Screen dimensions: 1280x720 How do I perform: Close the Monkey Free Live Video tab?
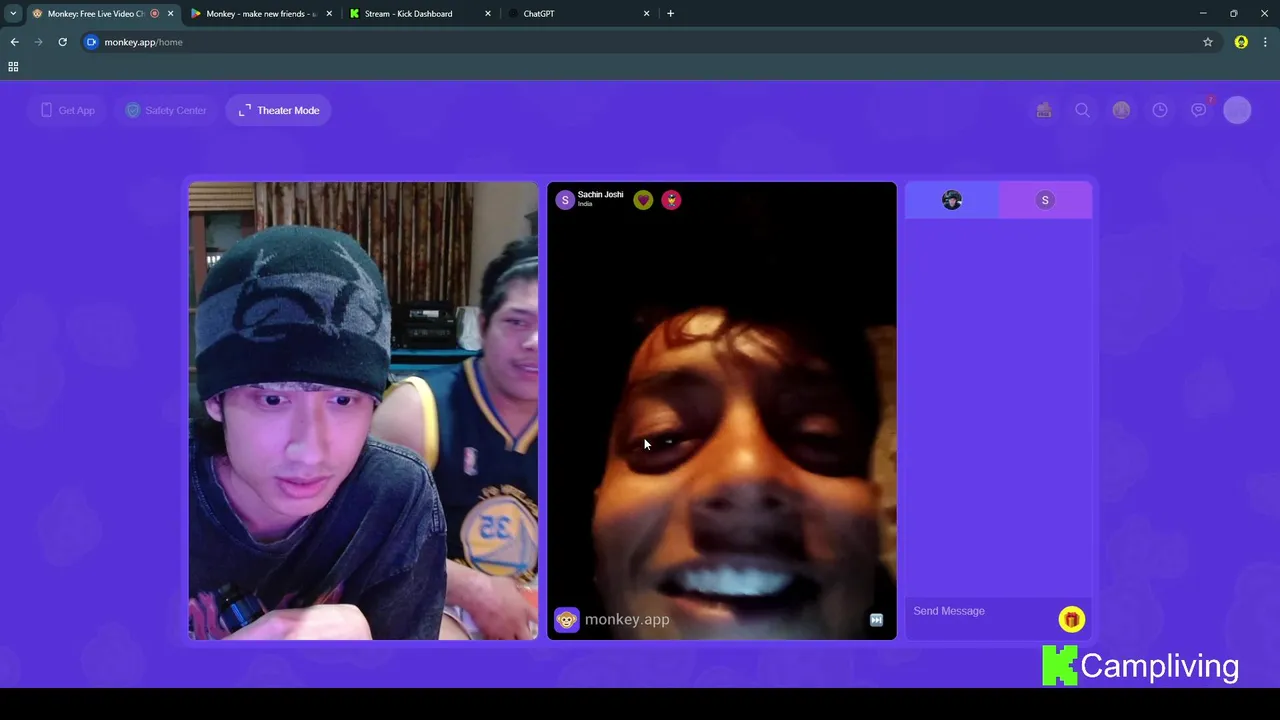click(170, 14)
